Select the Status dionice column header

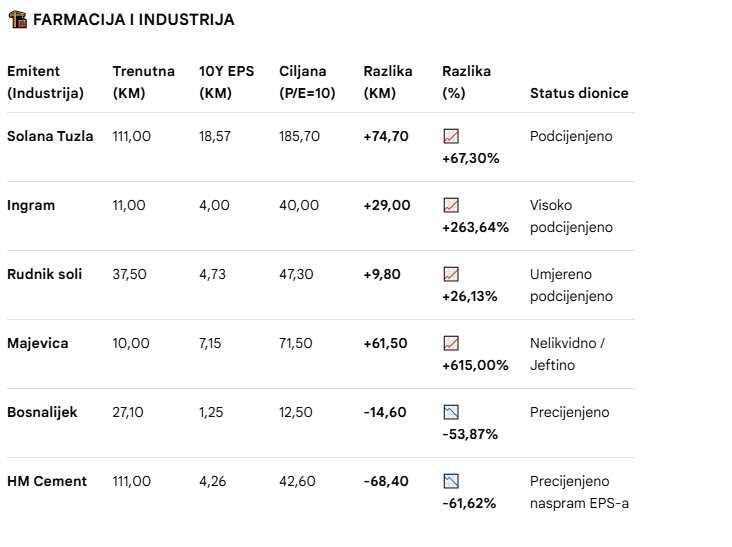[x=579, y=93]
